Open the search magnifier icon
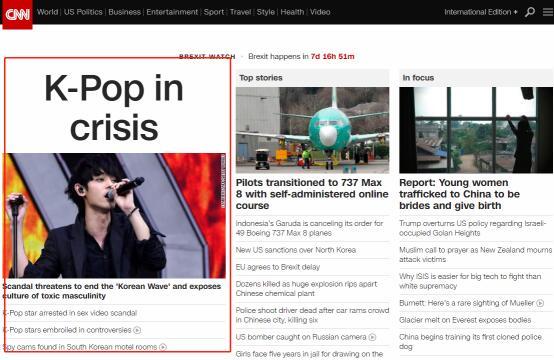The image size is (554, 360). tap(530, 12)
